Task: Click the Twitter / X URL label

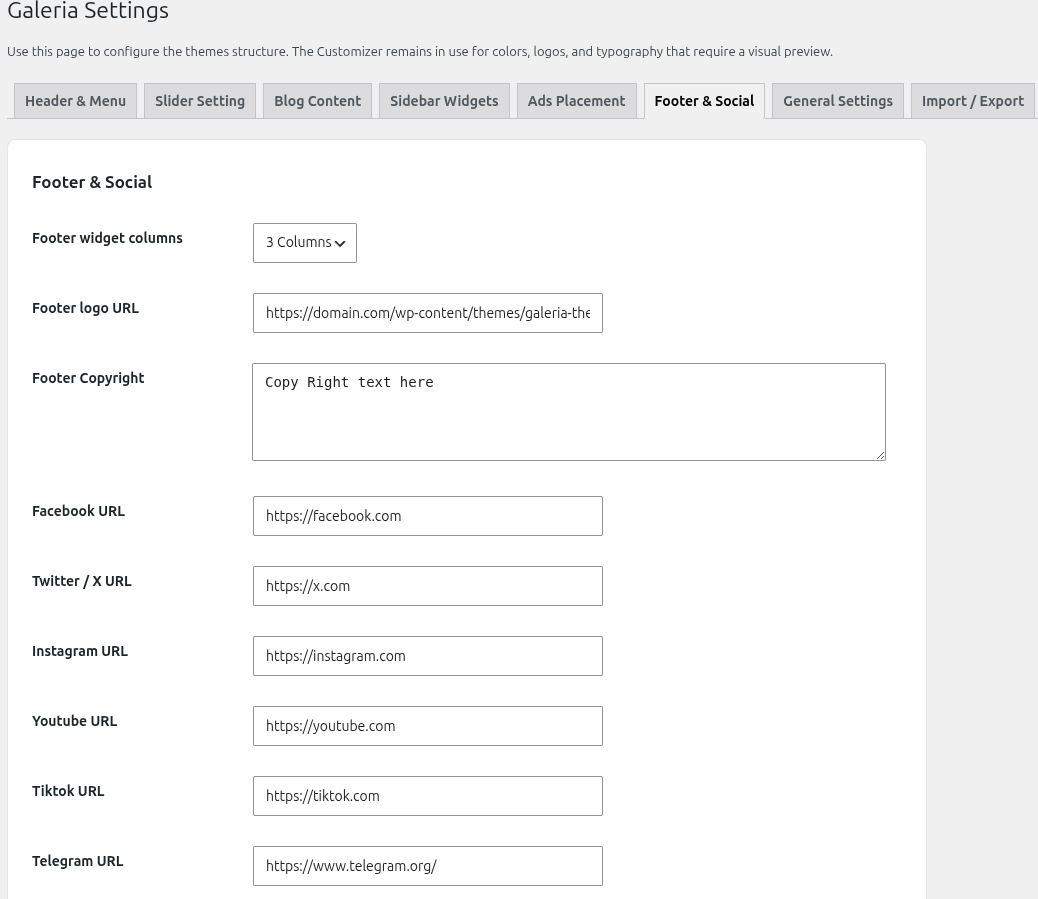Action: [82, 581]
